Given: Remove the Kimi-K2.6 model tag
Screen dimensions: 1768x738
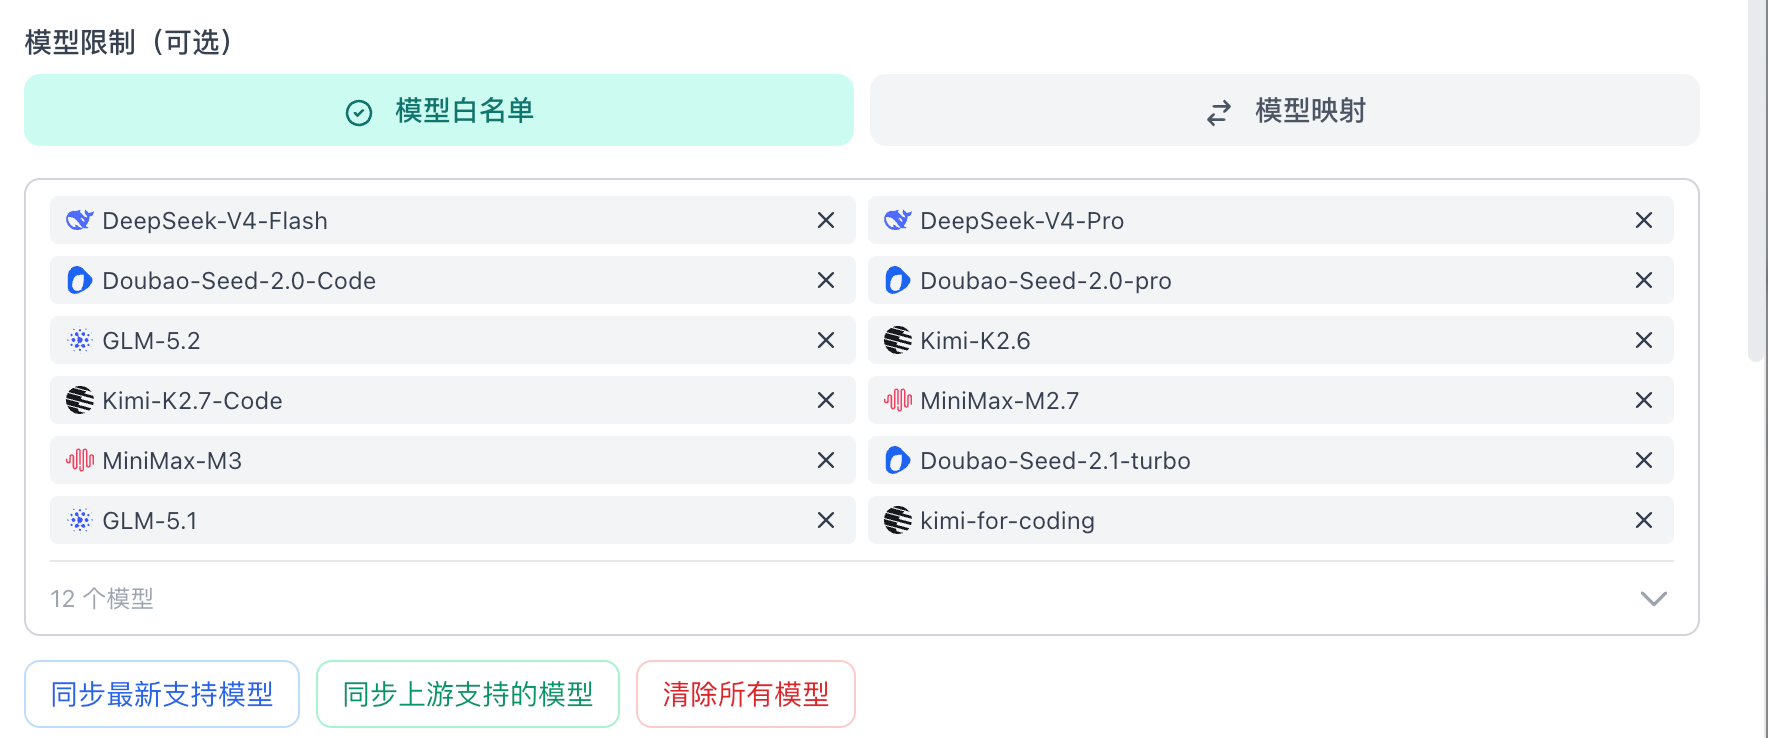Looking at the screenshot, I should coord(1644,340).
